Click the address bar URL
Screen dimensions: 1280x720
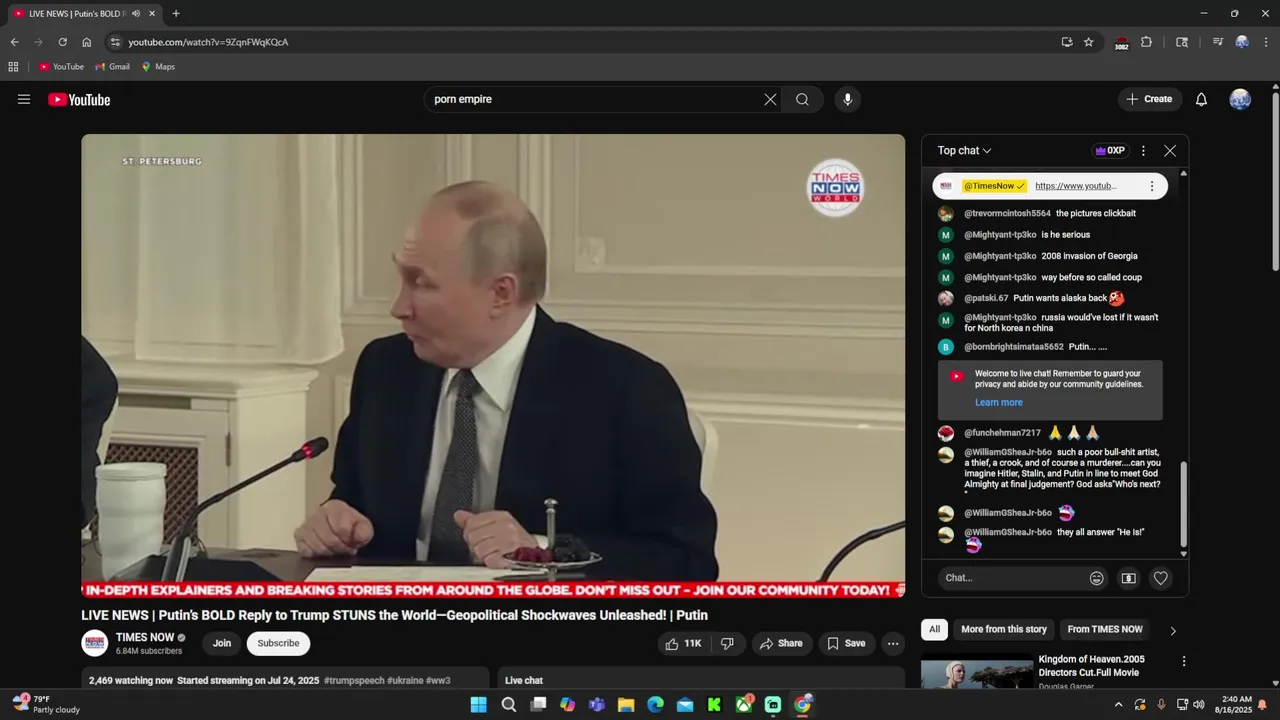pos(208,42)
